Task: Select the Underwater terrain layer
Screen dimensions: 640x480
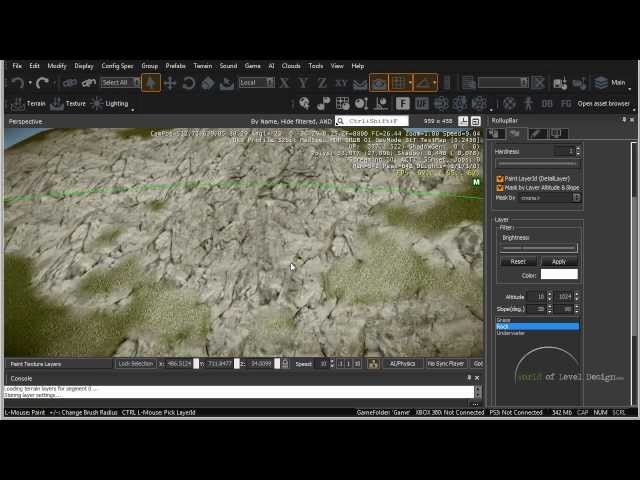Action: (x=537, y=333)
